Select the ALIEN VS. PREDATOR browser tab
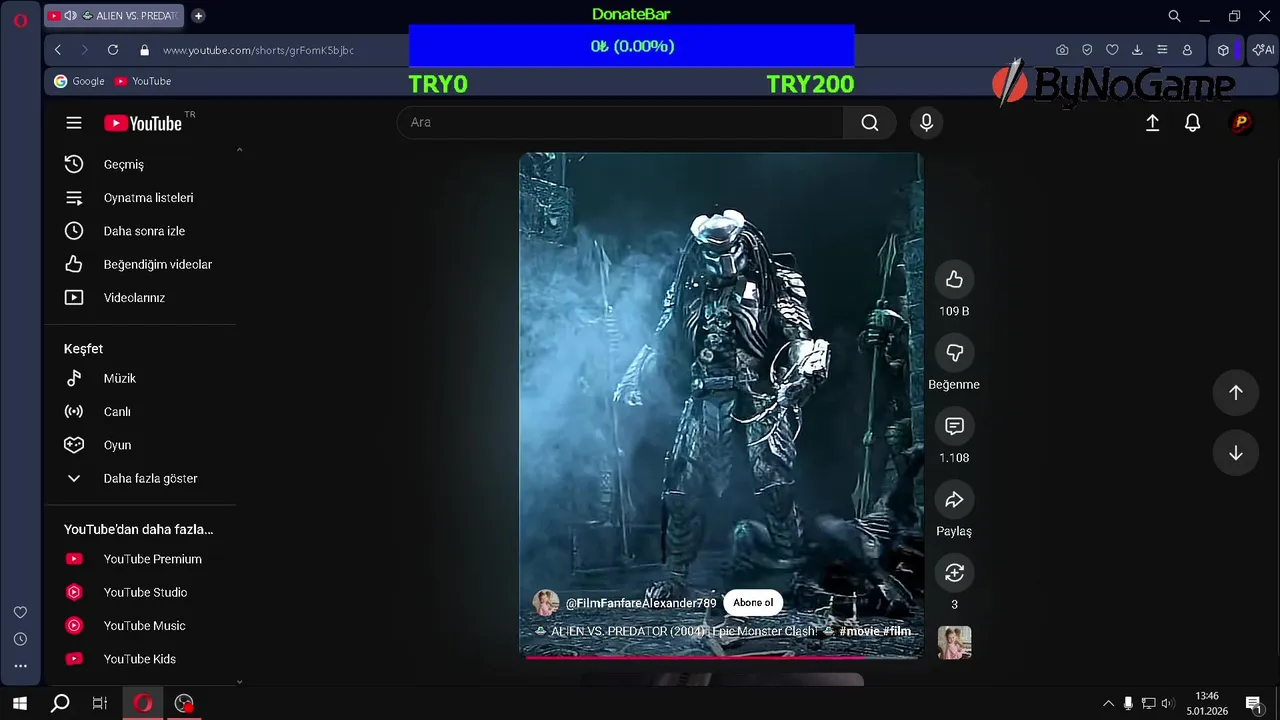Screen dimensions: 1280x720 coord(116,16)
